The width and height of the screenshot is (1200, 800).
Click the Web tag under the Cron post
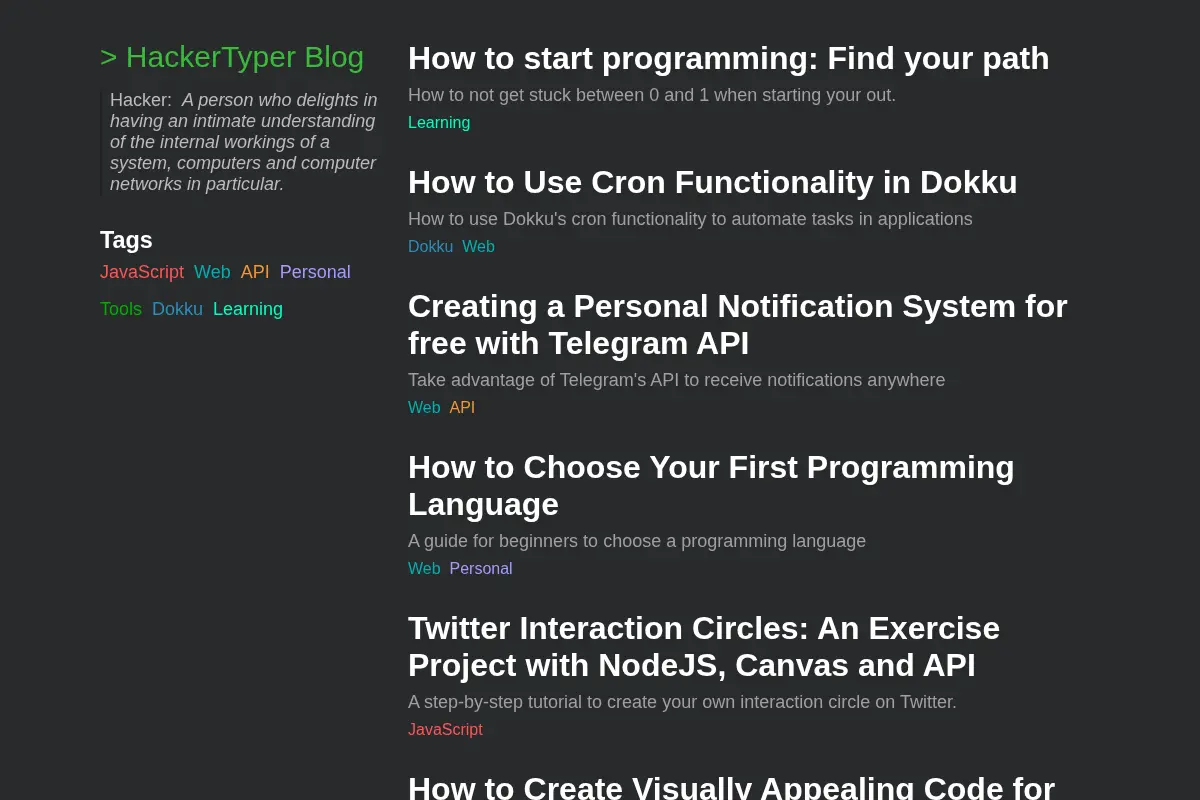click(x=478, y=246)
